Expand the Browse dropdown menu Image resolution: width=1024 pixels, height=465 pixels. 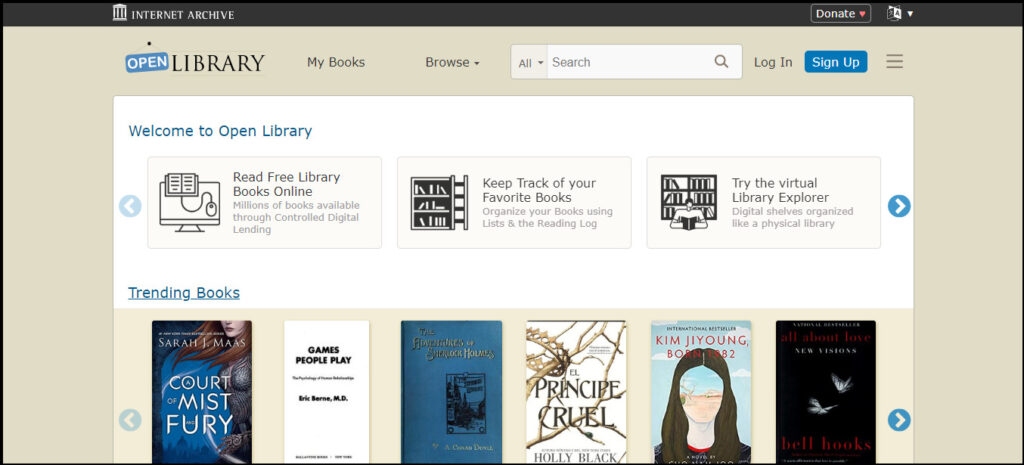(x=452, y=62)
